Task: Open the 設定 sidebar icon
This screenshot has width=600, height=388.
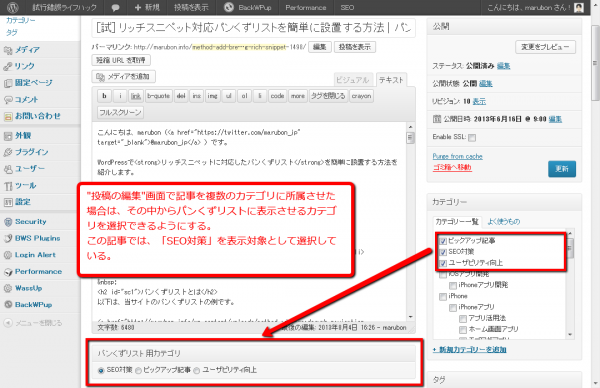Action: point(8,202)
